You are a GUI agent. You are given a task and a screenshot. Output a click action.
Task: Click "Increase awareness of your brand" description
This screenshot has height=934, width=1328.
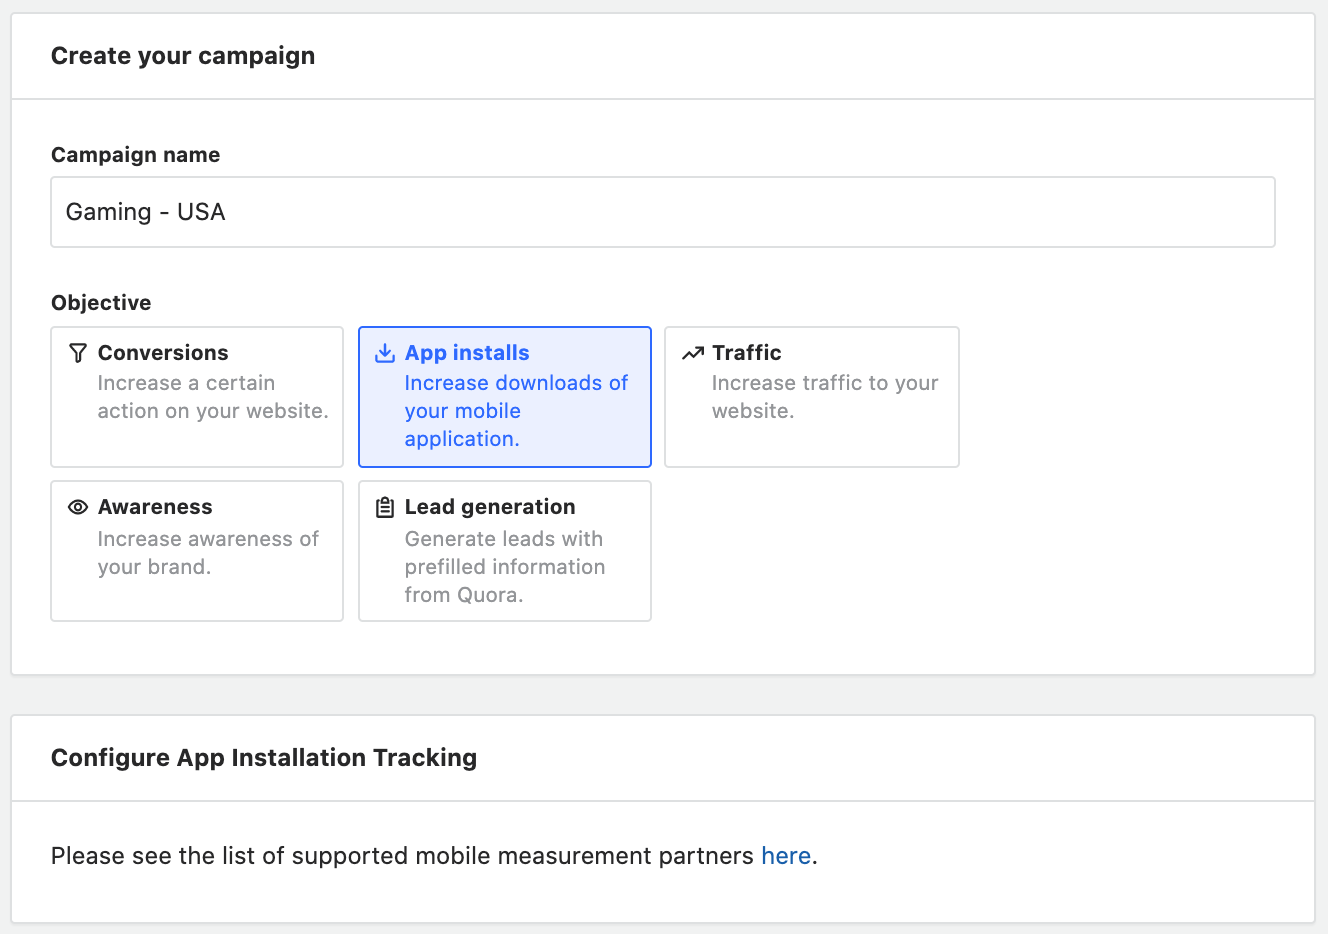pyautogui.click(x=207, y=553)
